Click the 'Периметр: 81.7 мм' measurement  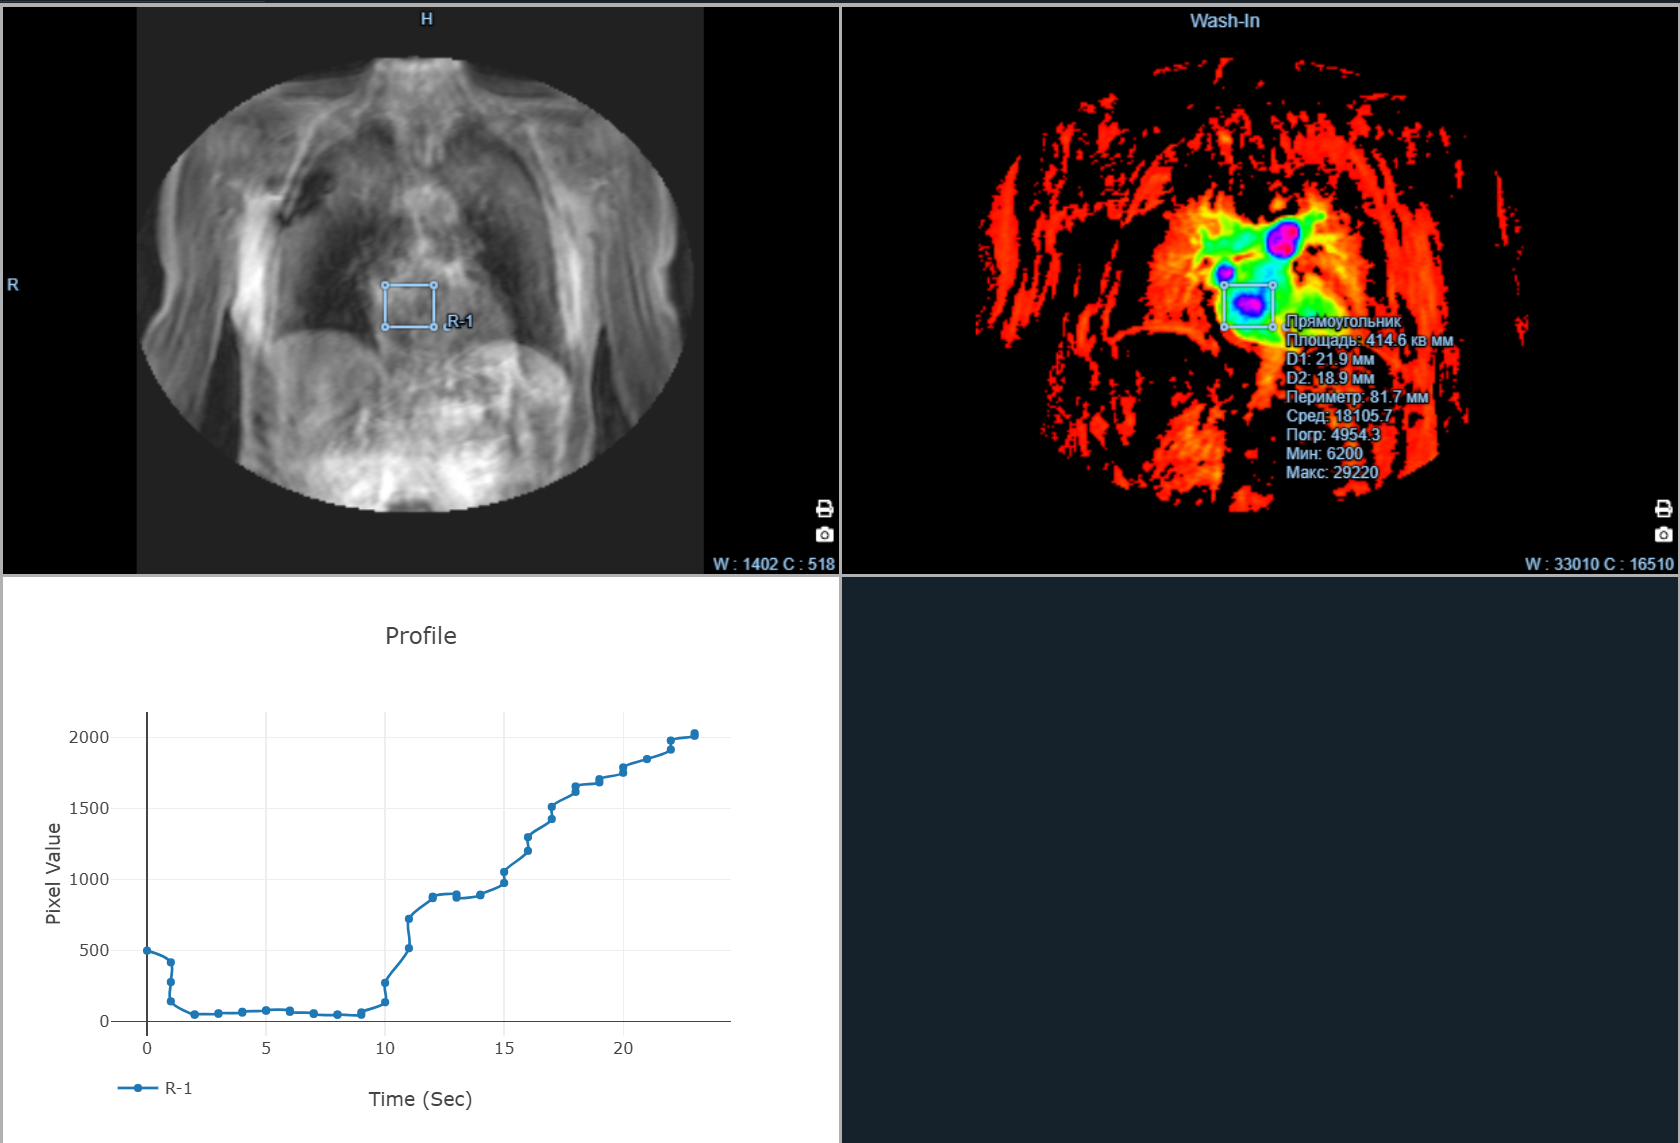(x=1357, y=397)
